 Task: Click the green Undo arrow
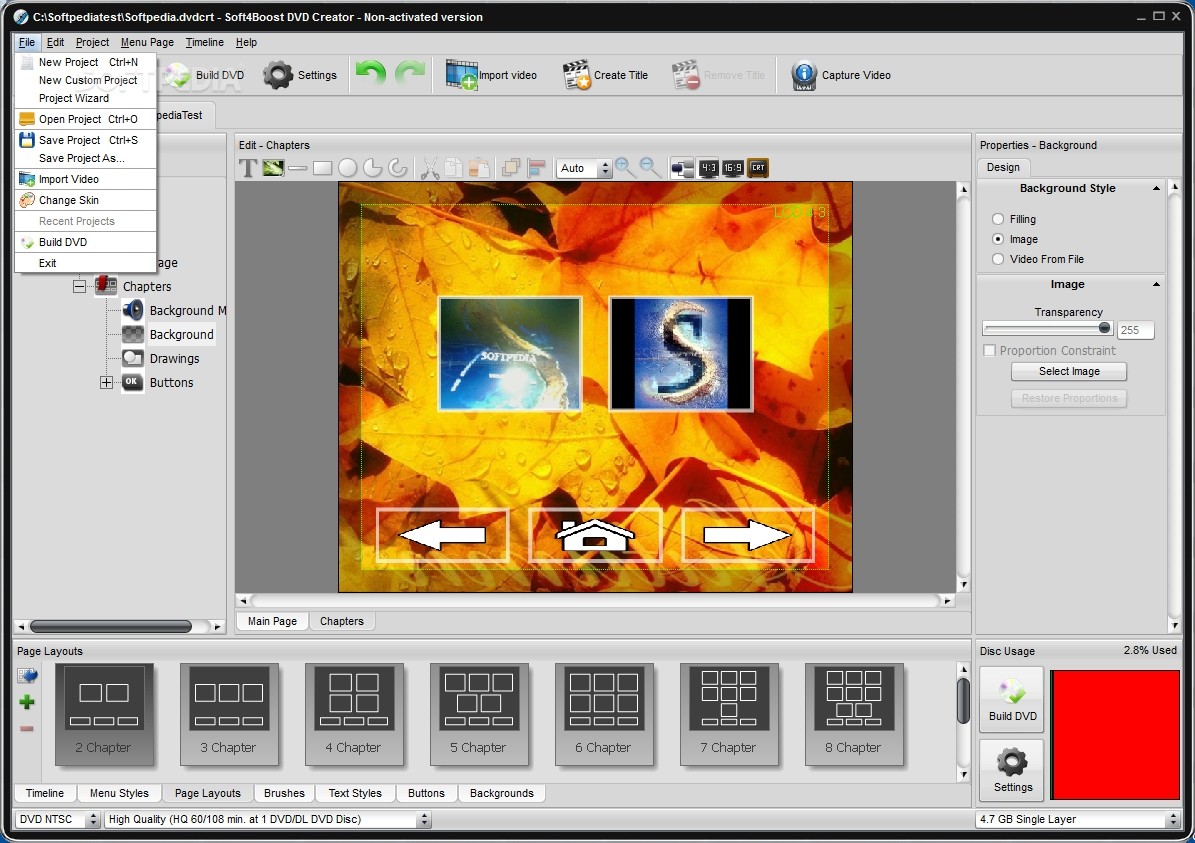pos(371,75)
